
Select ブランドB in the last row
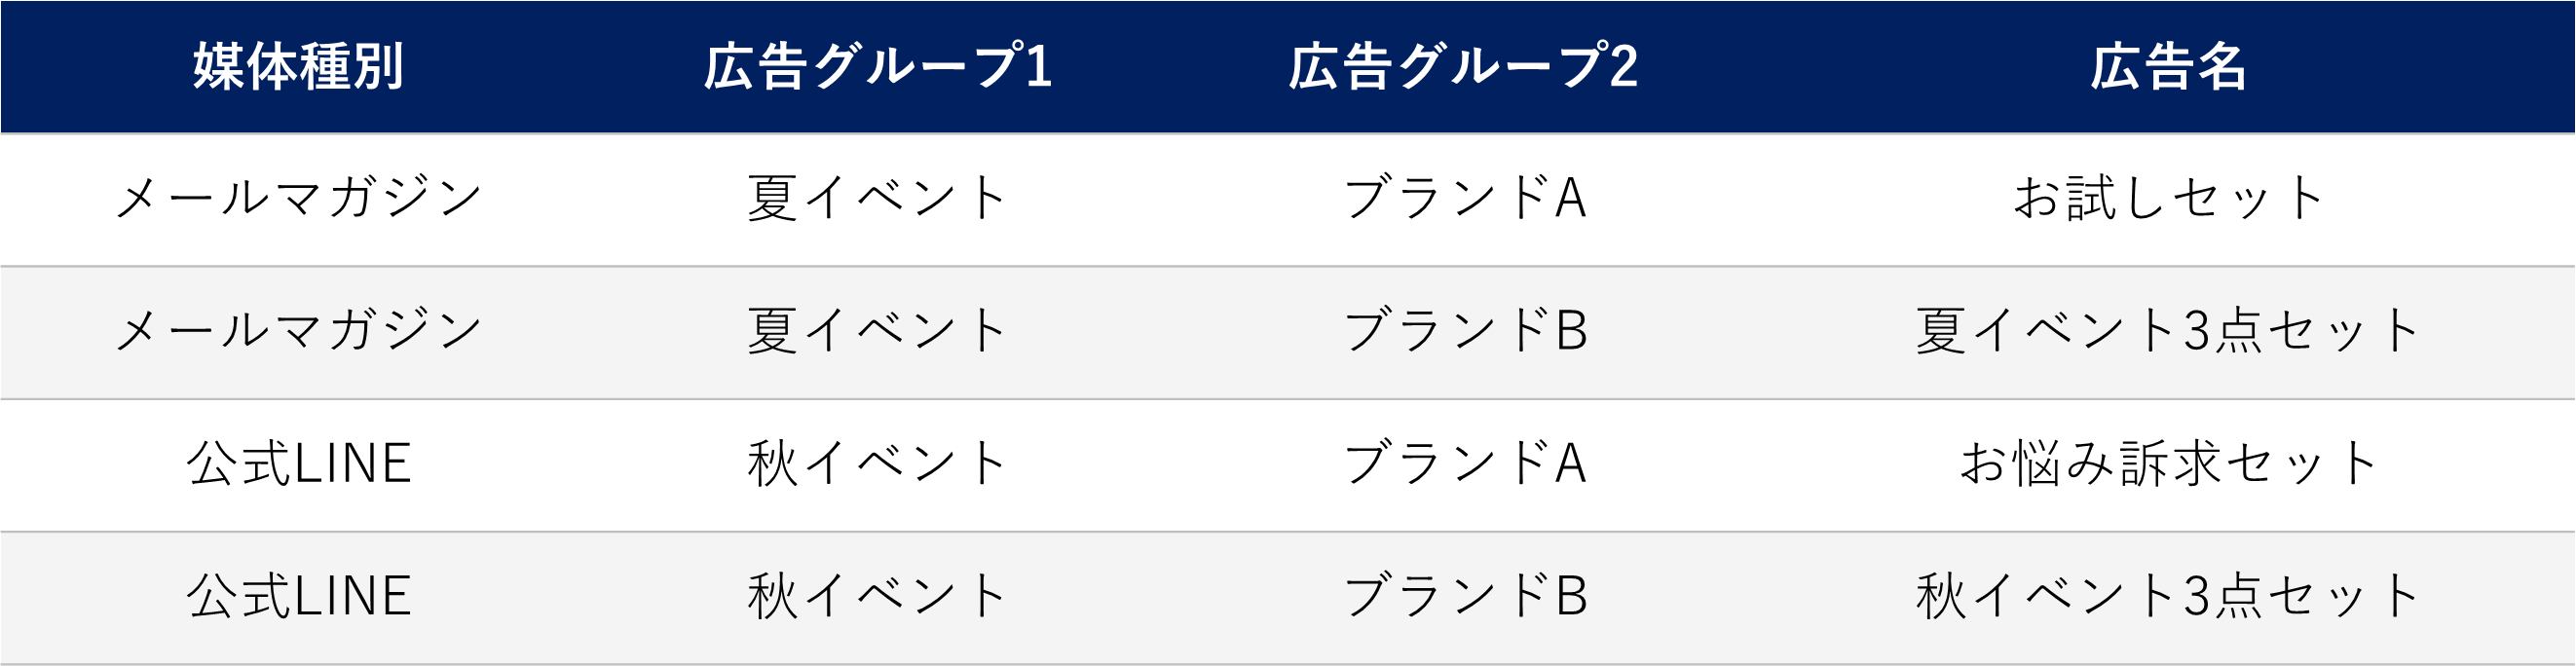1464,596
